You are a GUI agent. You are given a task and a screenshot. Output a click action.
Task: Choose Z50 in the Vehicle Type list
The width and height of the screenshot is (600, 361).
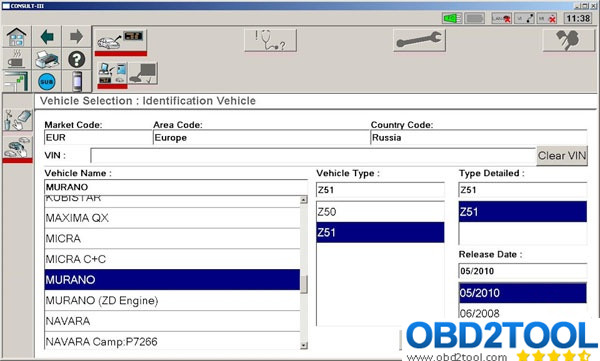click(380, 212)
